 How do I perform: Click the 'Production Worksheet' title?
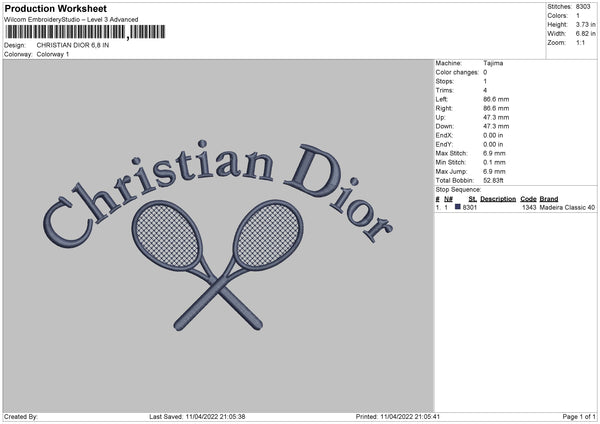click(55, 8)
